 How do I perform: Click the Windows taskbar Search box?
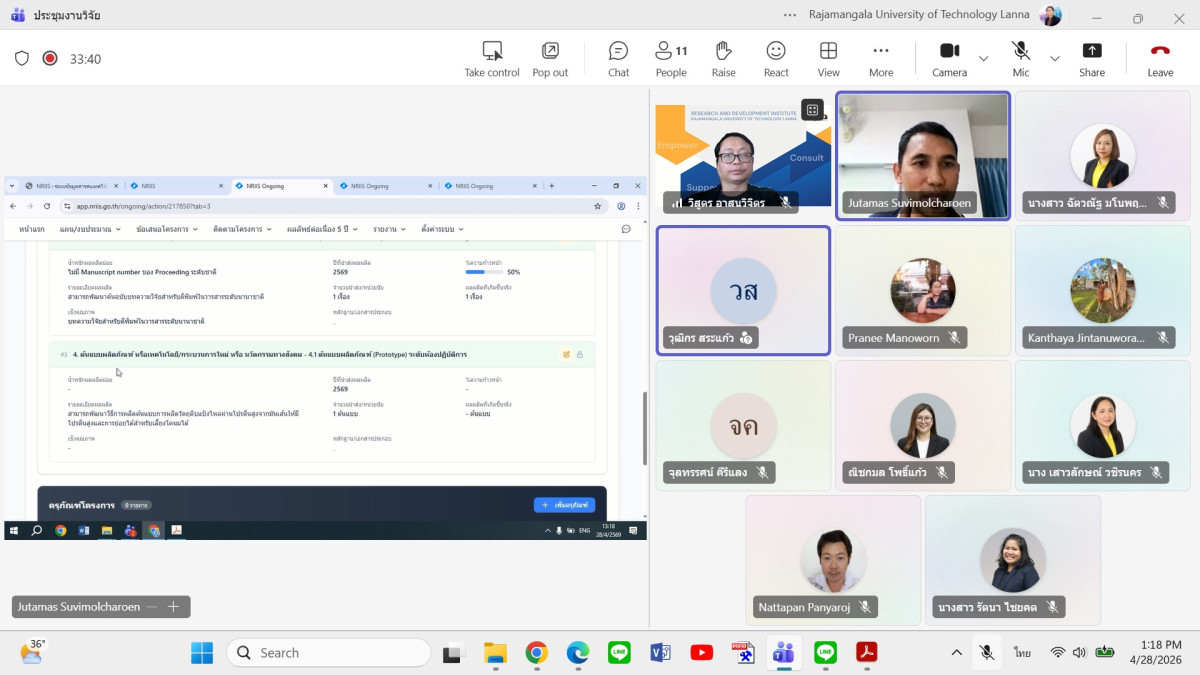click(x=328, y=653)
